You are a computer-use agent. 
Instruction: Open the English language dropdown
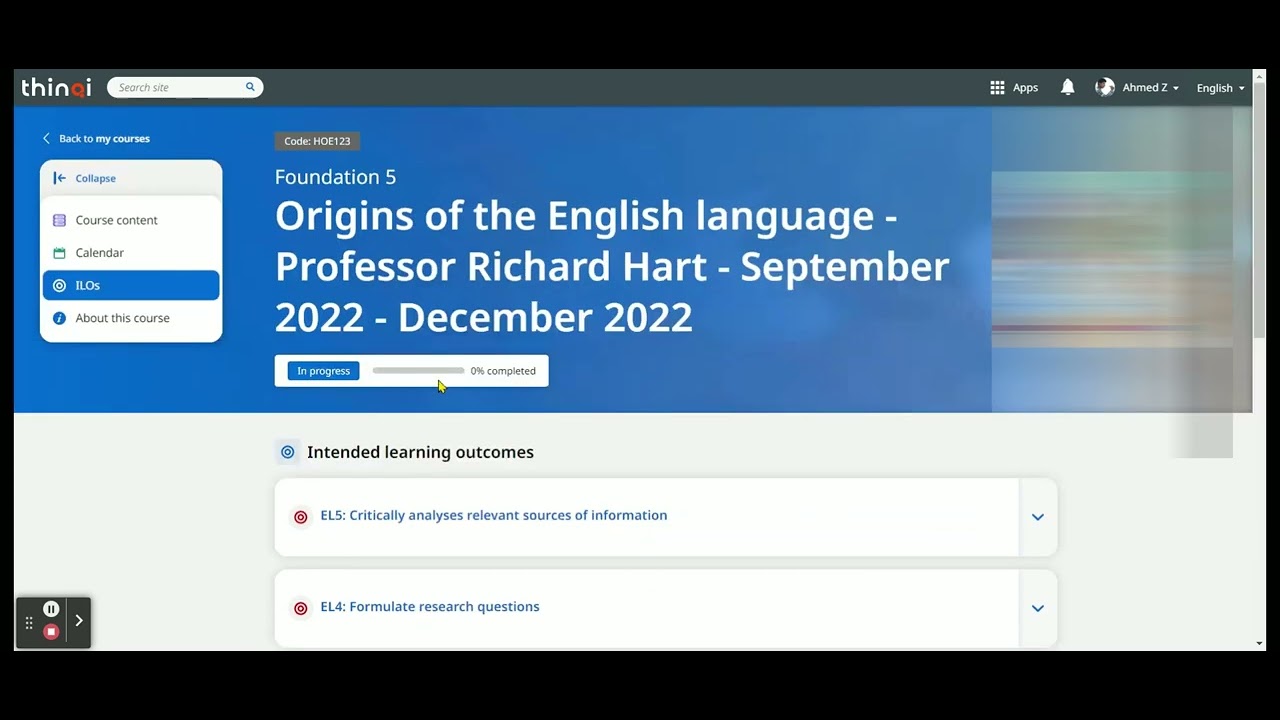pos(1220,88)
